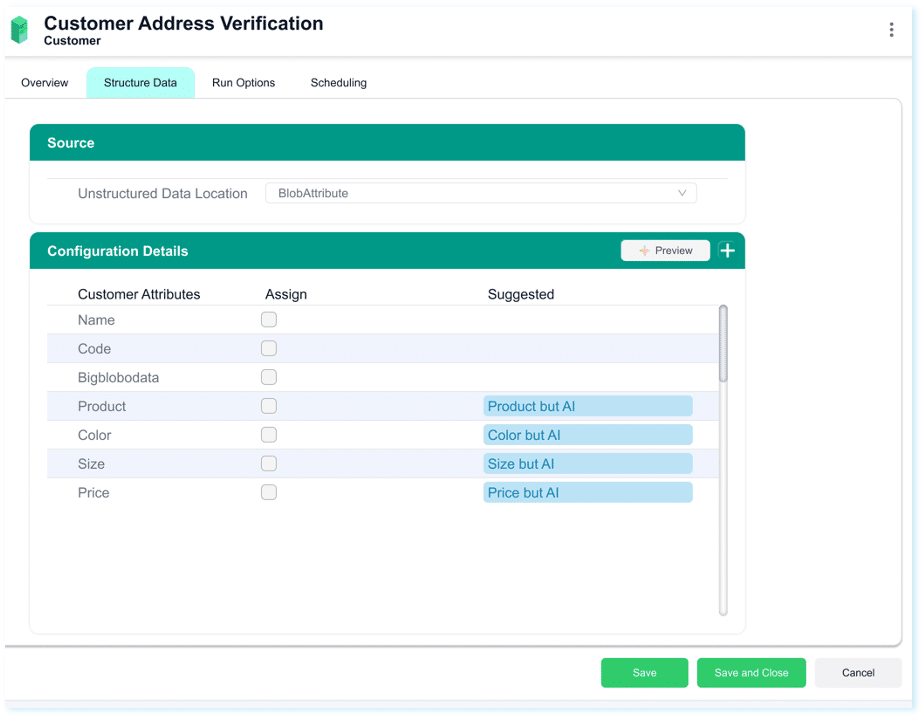The image size is (924, 718).
Task: Click the 'Customer' subtitle under the title
Action: 72,41
